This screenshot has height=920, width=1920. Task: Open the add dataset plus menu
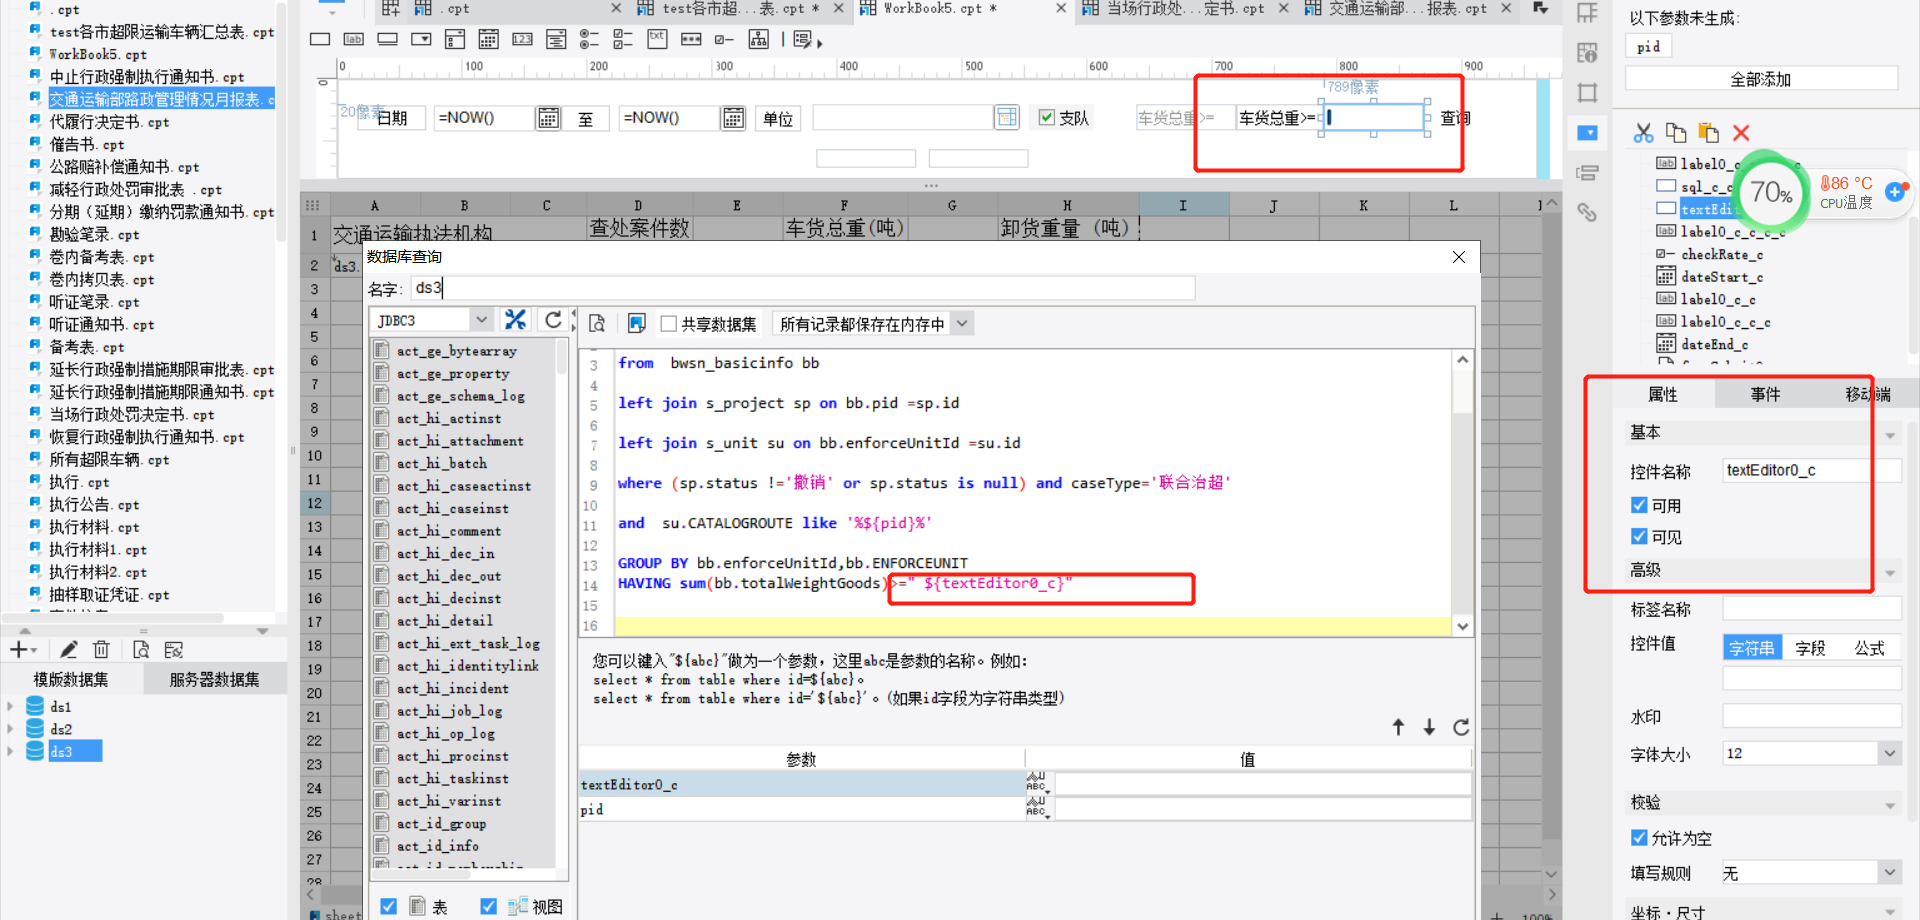tap(22, 650)
